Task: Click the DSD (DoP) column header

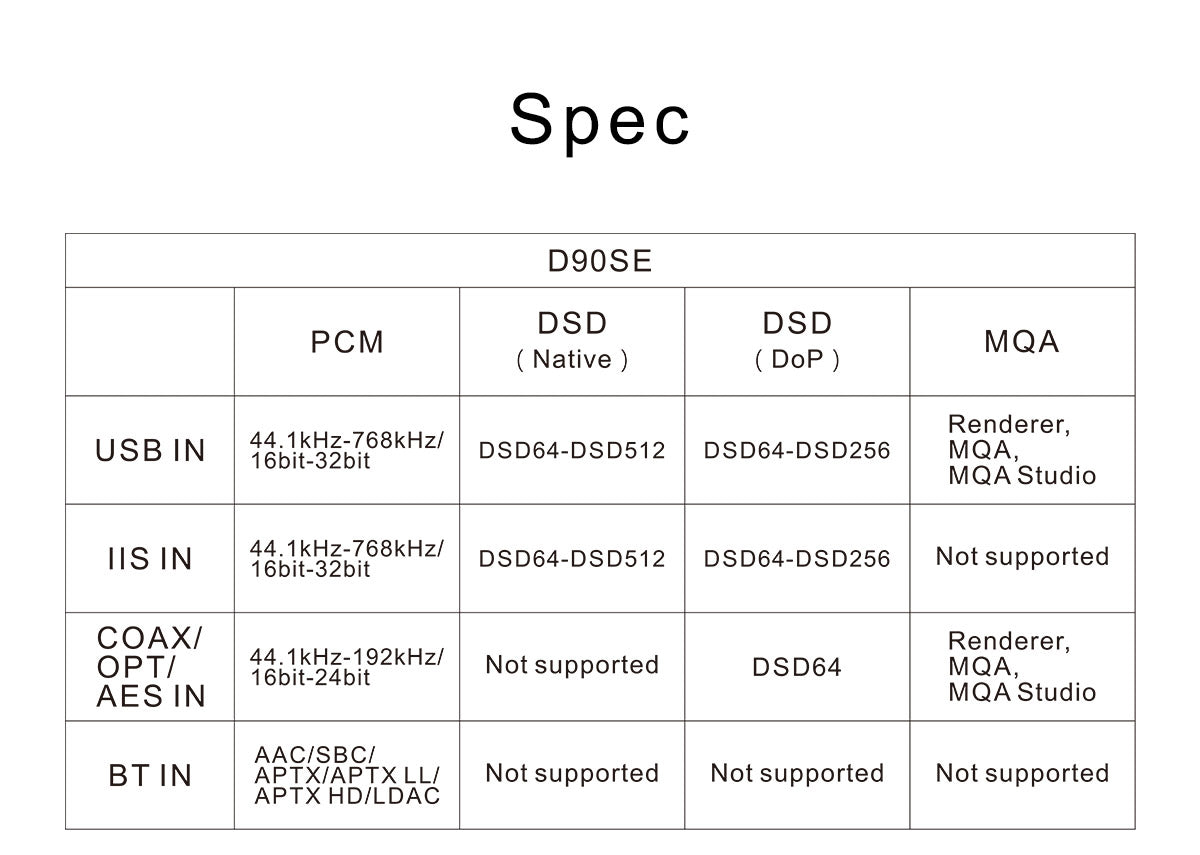Action: tap(797, 341)
